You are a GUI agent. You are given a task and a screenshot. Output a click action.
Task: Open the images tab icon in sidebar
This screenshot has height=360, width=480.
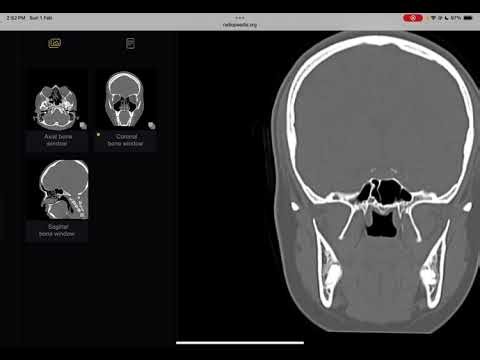point(55,43)
